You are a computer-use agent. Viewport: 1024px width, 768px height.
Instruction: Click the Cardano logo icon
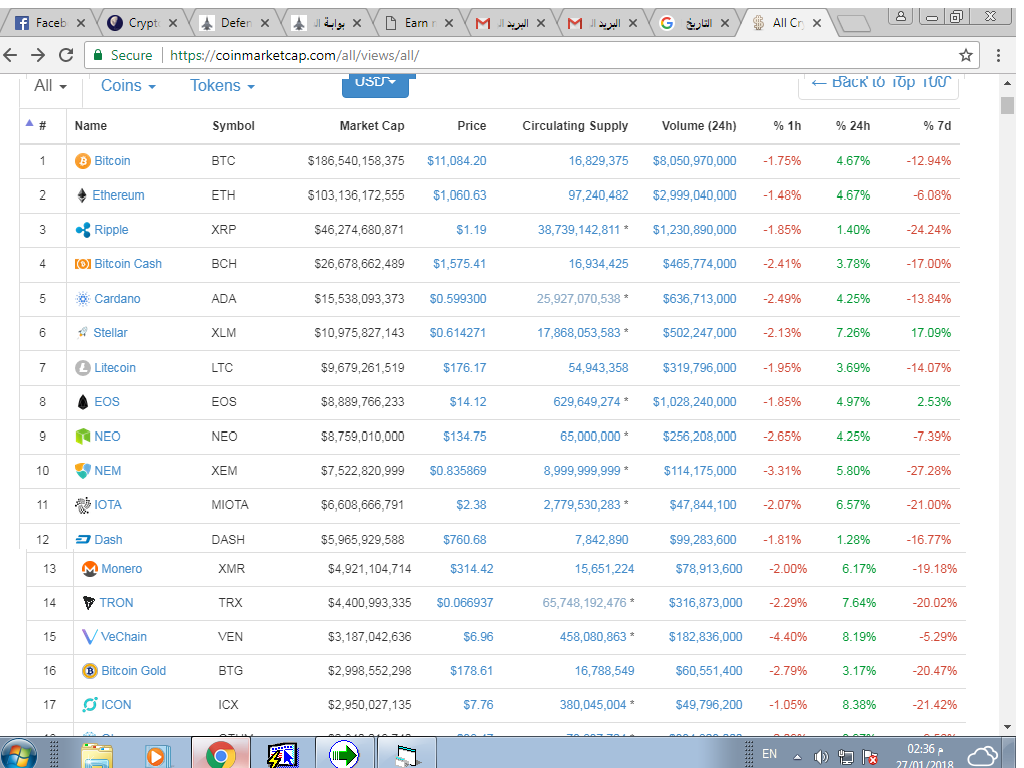(x=82, y=298)
